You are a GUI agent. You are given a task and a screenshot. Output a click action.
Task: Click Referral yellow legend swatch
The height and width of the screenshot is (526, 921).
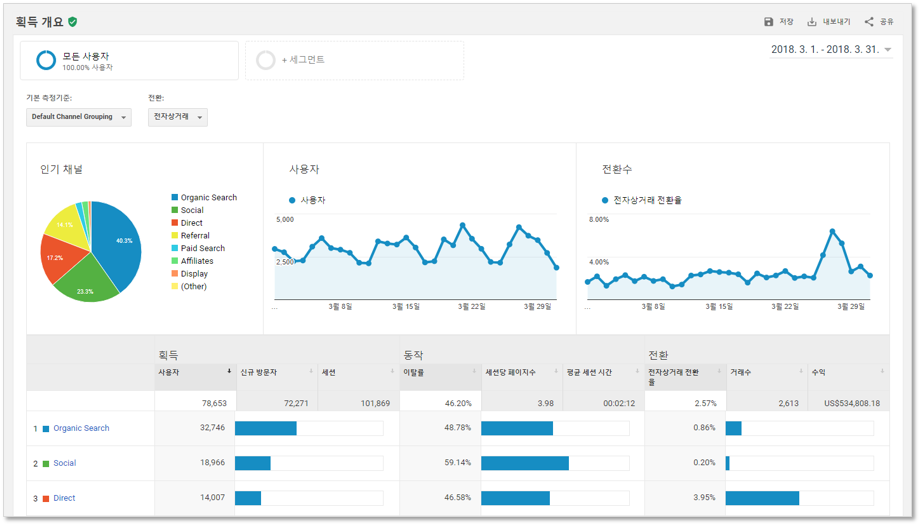click(x=174, y=235)
